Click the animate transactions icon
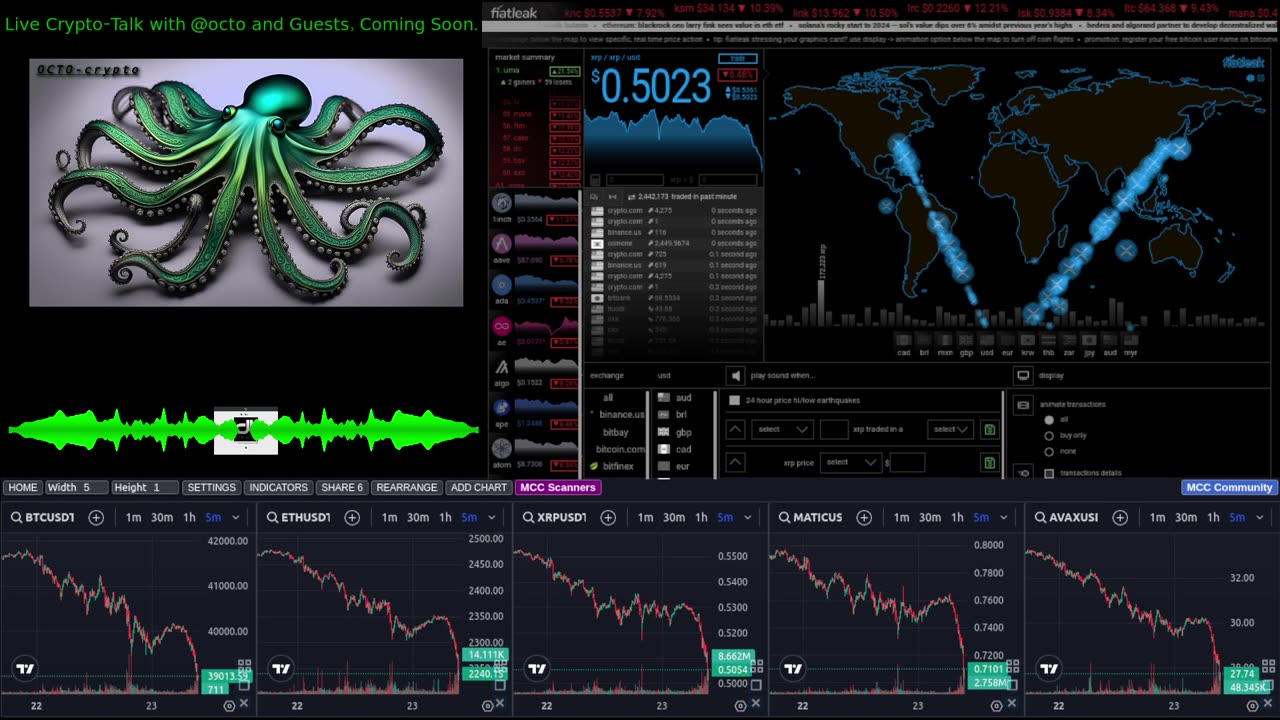The height and width of the screenshot is (720, 1280). click(1023, 406)
